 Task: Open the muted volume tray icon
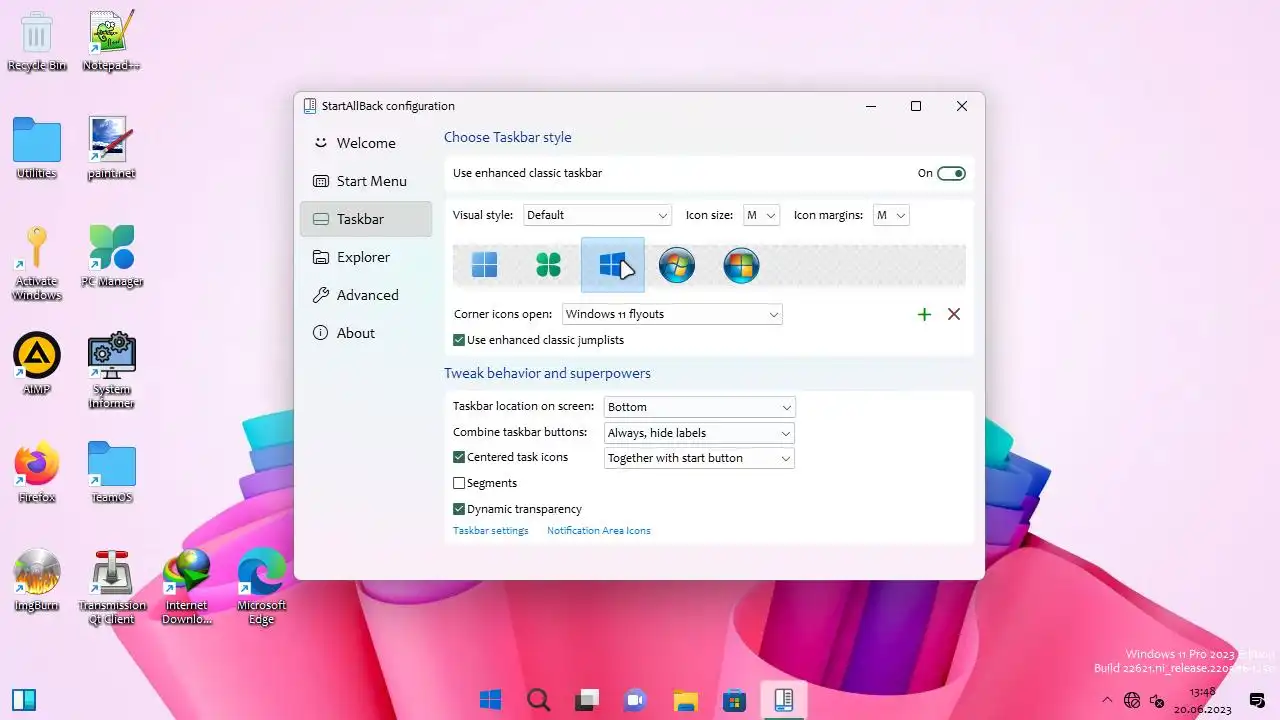tap(1157, 700)
